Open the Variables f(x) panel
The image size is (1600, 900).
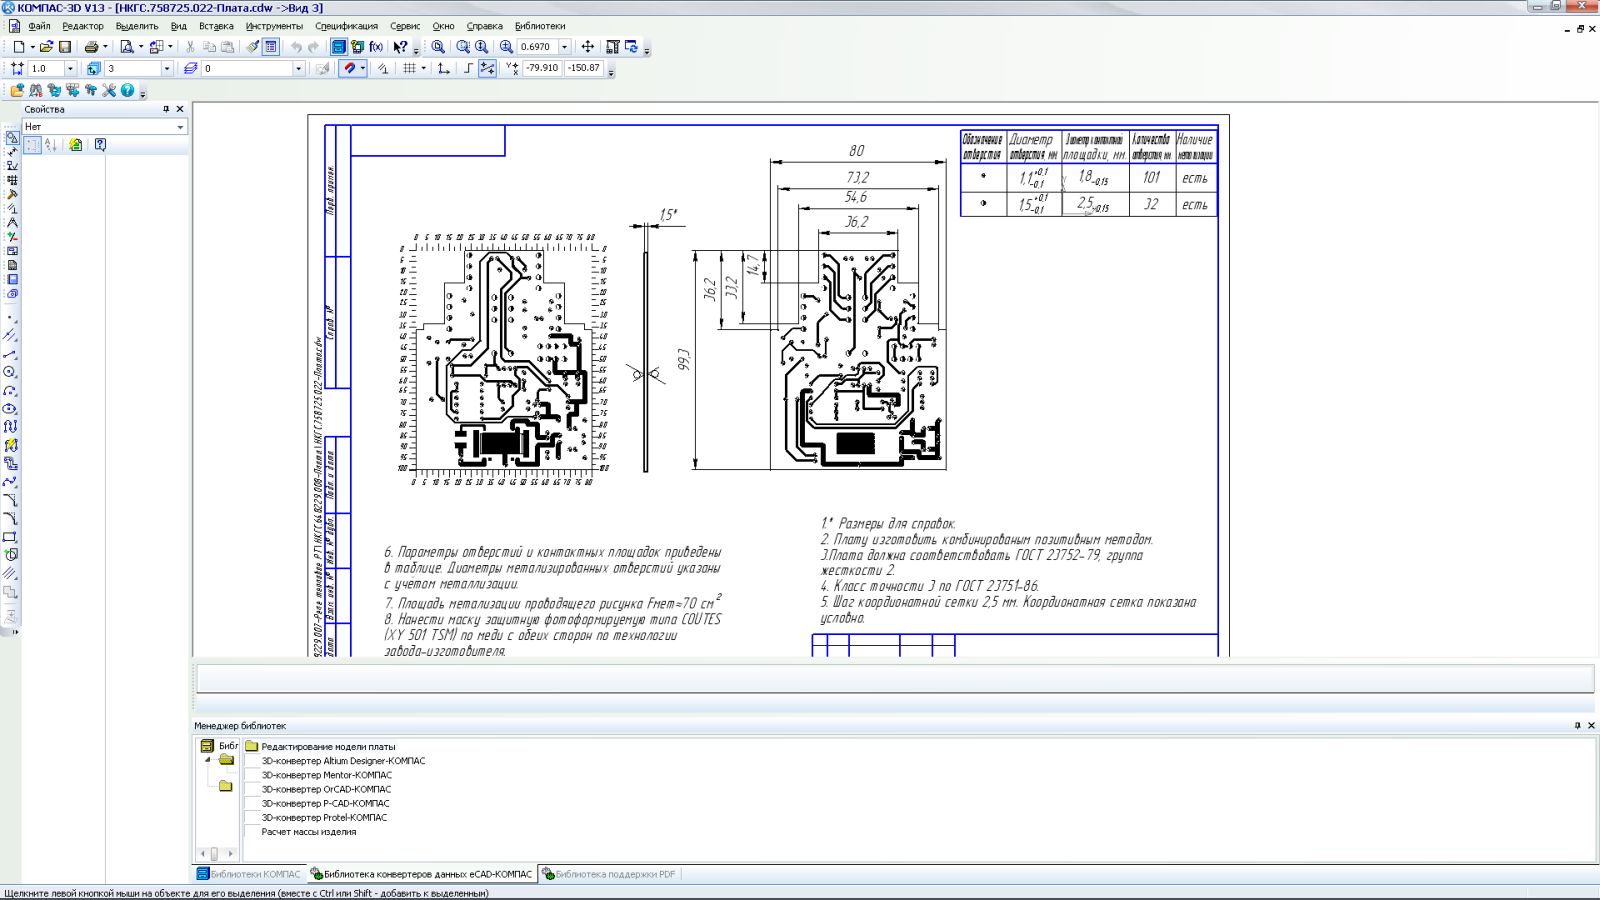coord(376,47)
